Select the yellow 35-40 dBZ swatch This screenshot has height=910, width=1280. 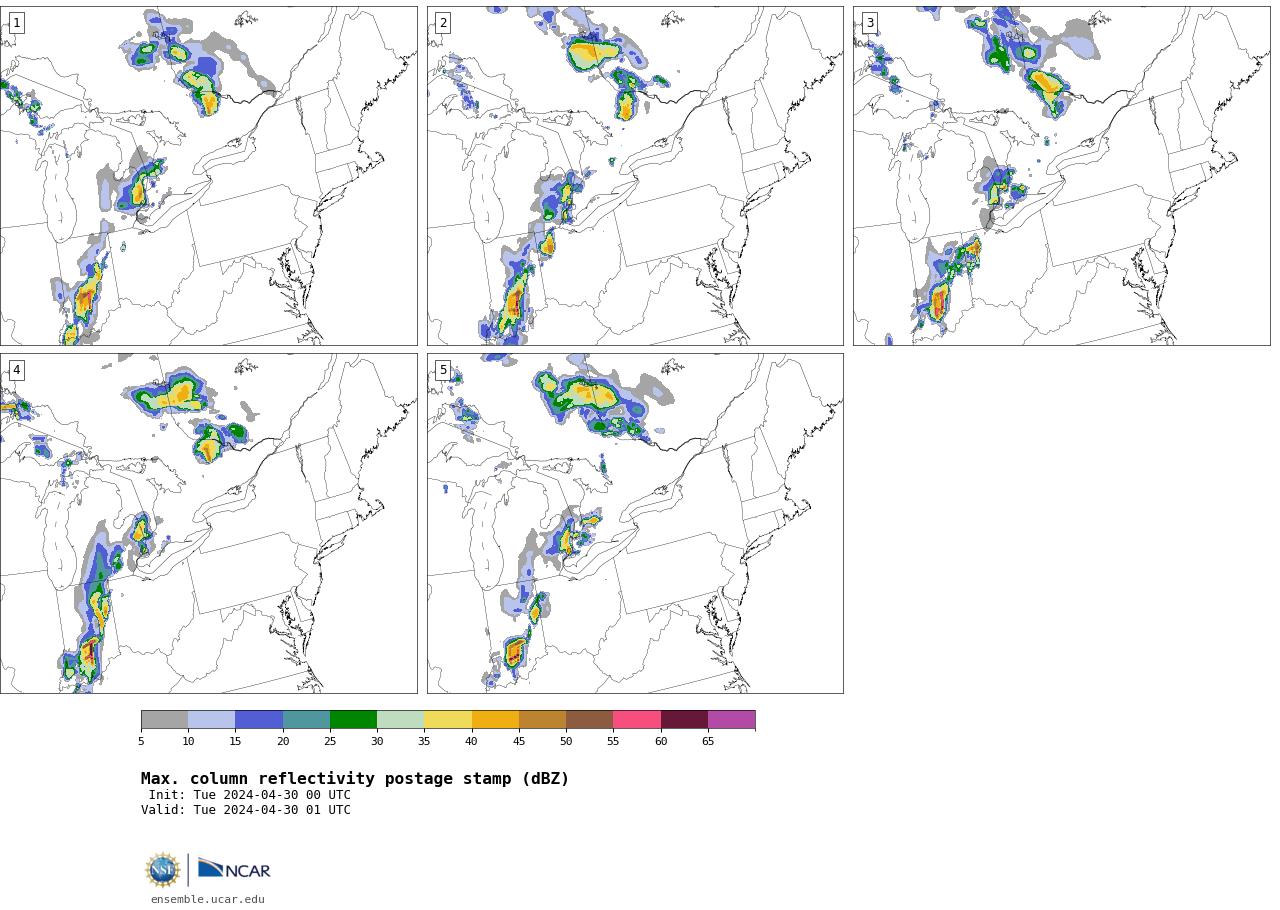tap(448, 720)
